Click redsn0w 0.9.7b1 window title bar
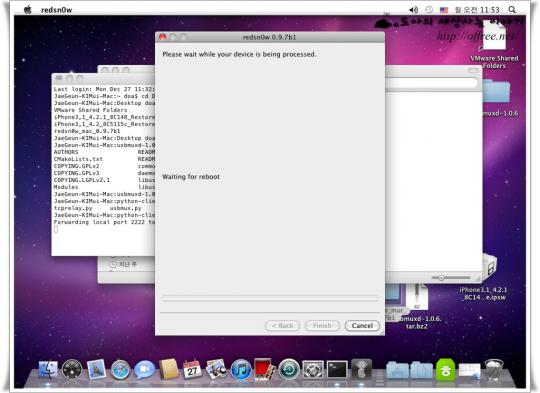 pyautogui.click(x=270, y=37)
